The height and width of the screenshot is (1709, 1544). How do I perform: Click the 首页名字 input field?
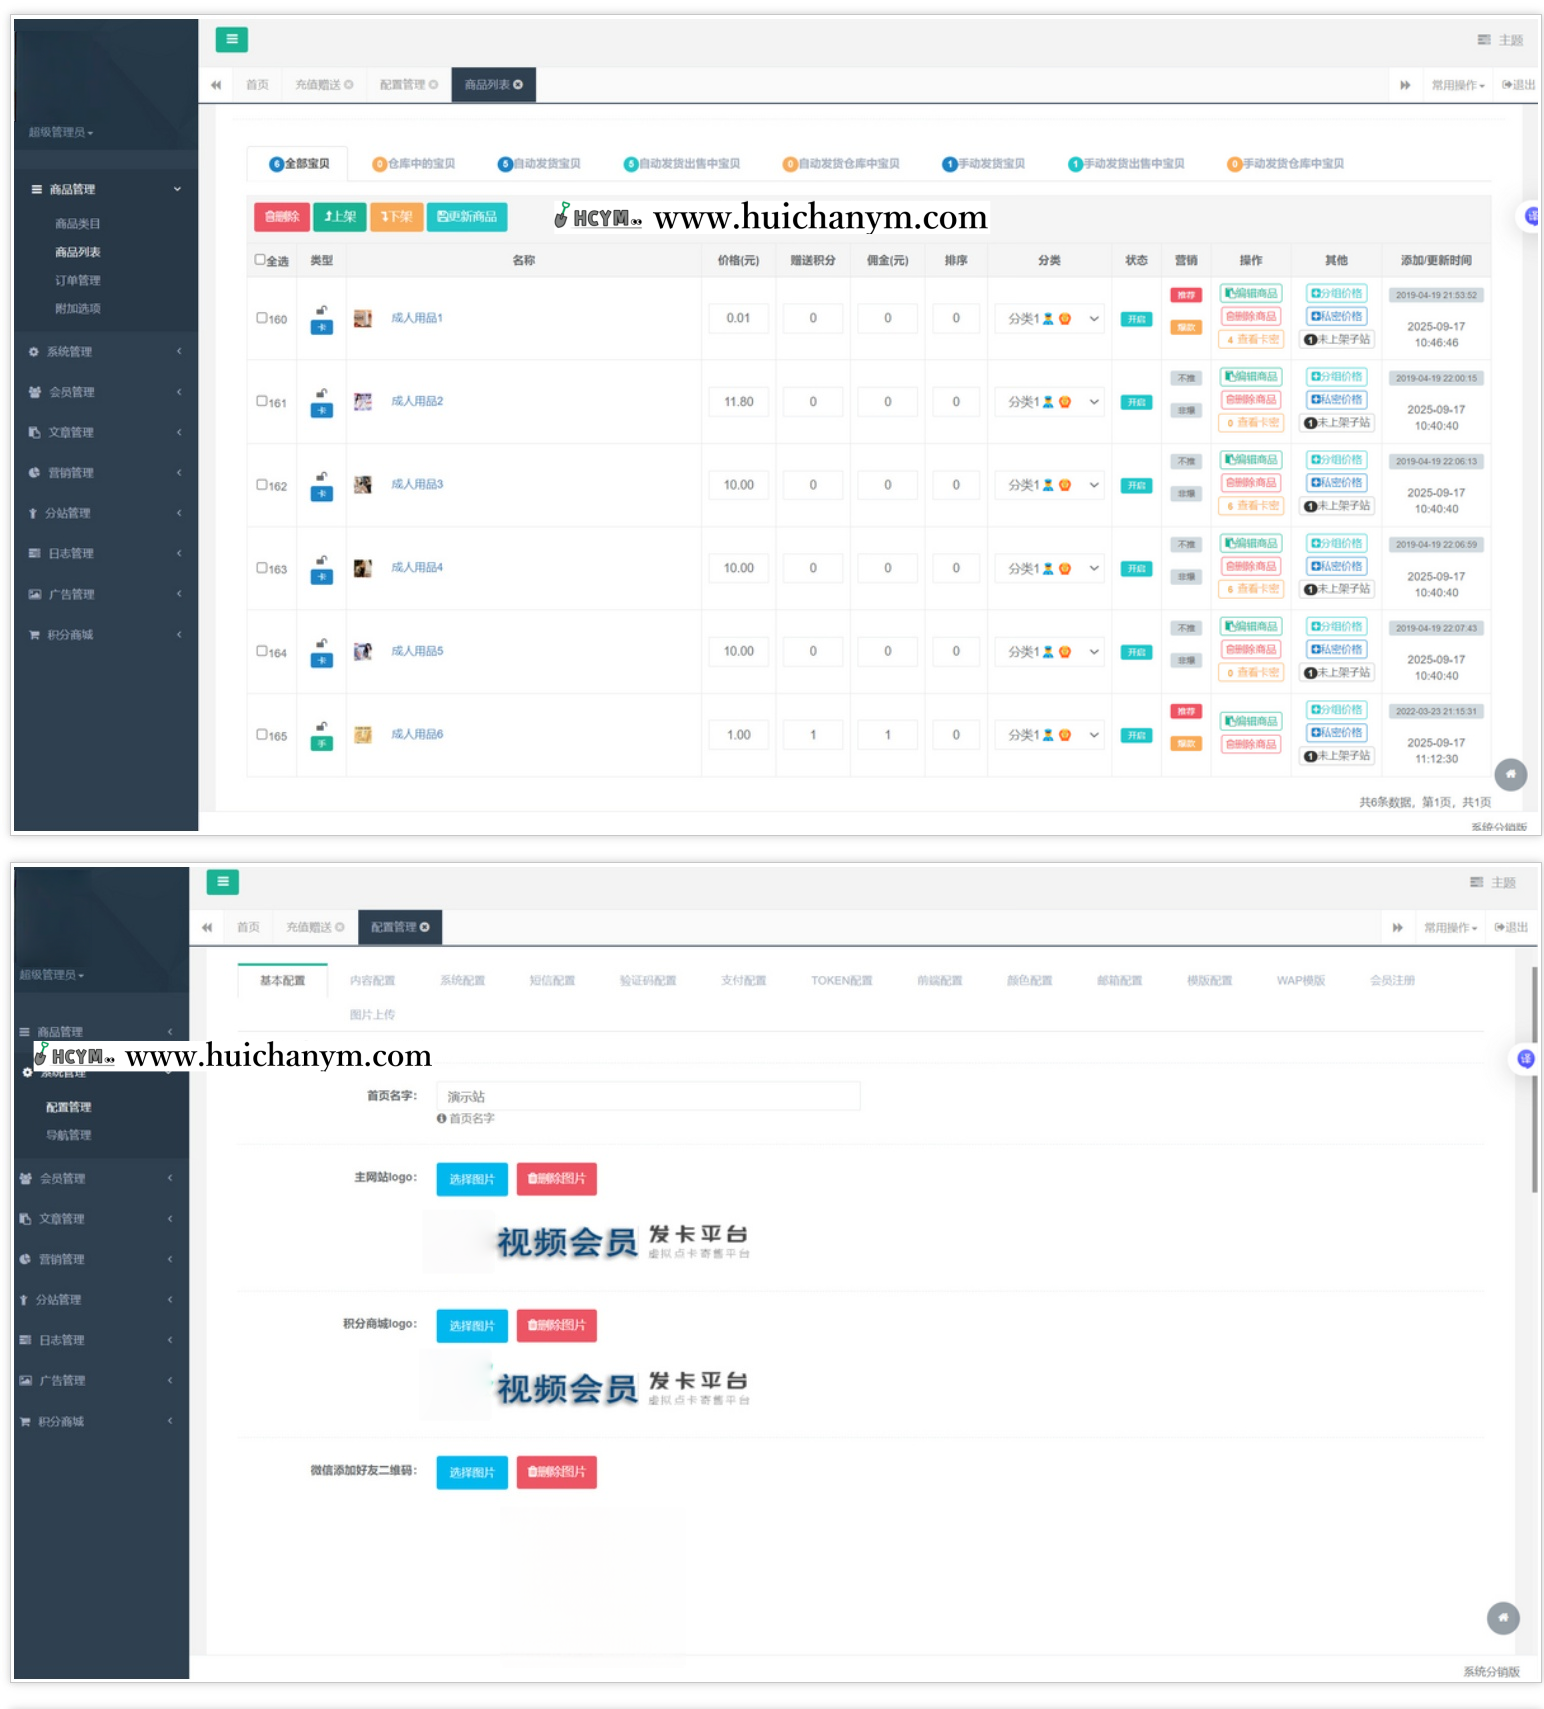(648, 1096)
